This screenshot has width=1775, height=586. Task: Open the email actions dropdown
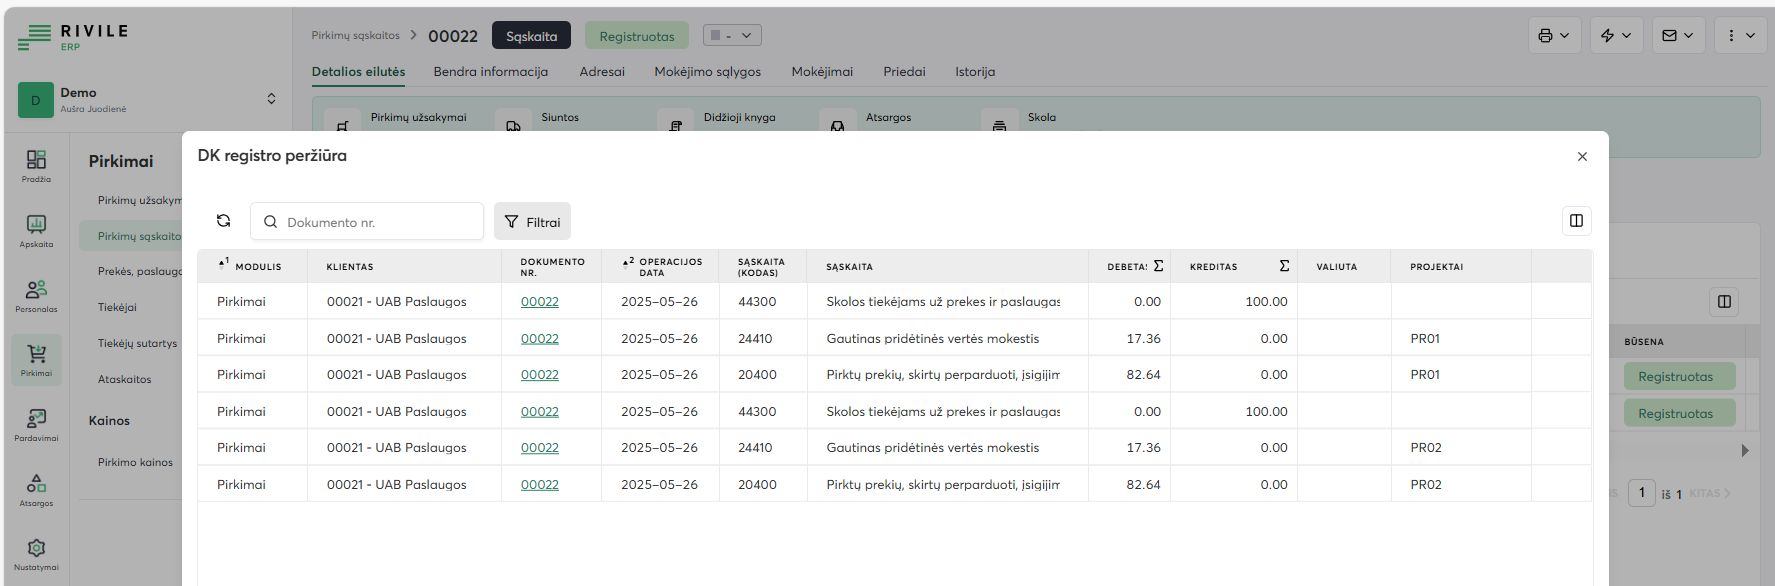coord(1677,36)
